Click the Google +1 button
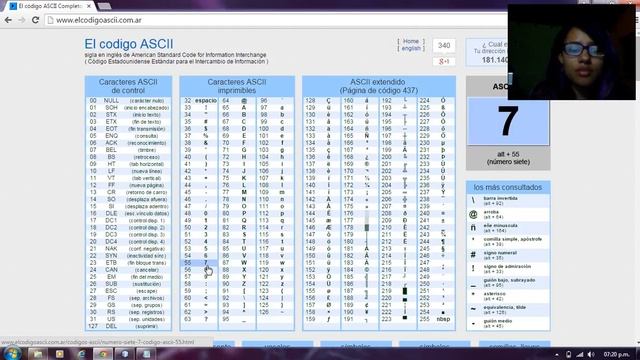The height and width of the screenshot is (360, 640). coord(444,61)
